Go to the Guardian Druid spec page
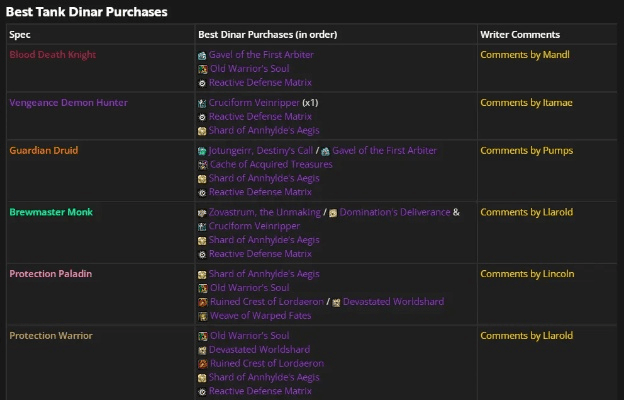The height and width of the screenshot is (400, 624). click(44, 150)
